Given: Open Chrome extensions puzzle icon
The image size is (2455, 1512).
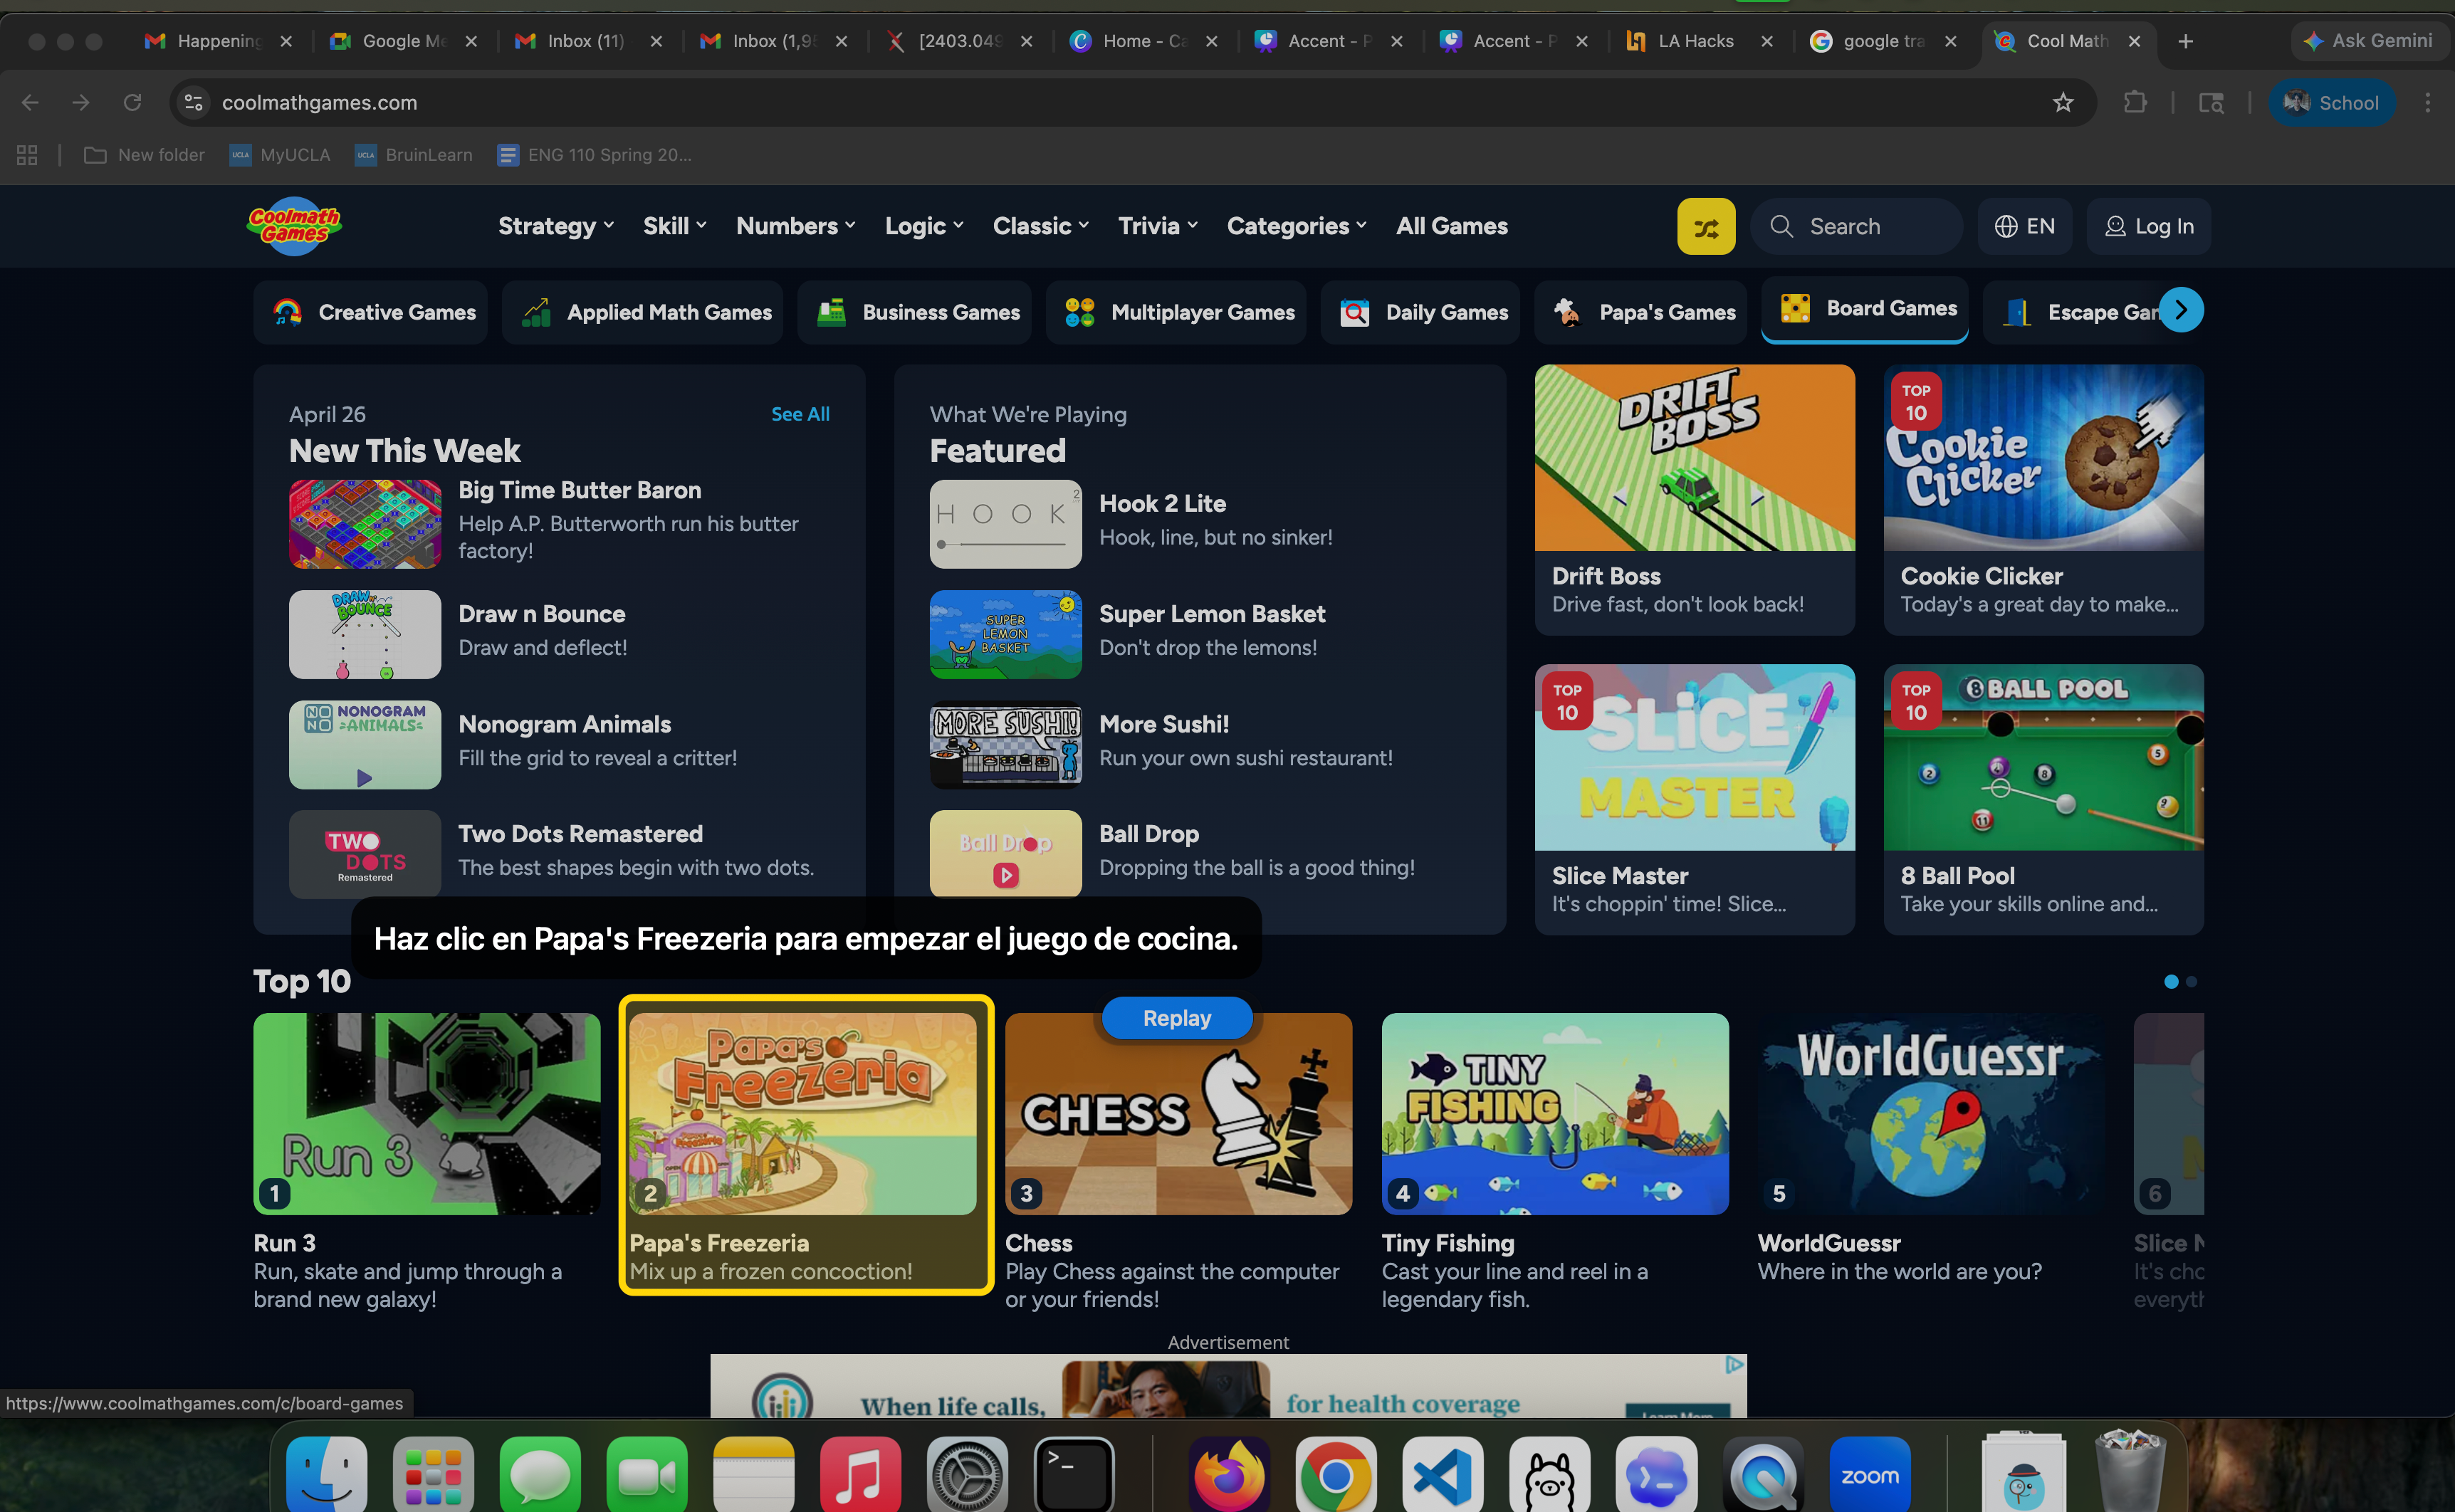Looking at the screenshot, I should click(2134, 103).
